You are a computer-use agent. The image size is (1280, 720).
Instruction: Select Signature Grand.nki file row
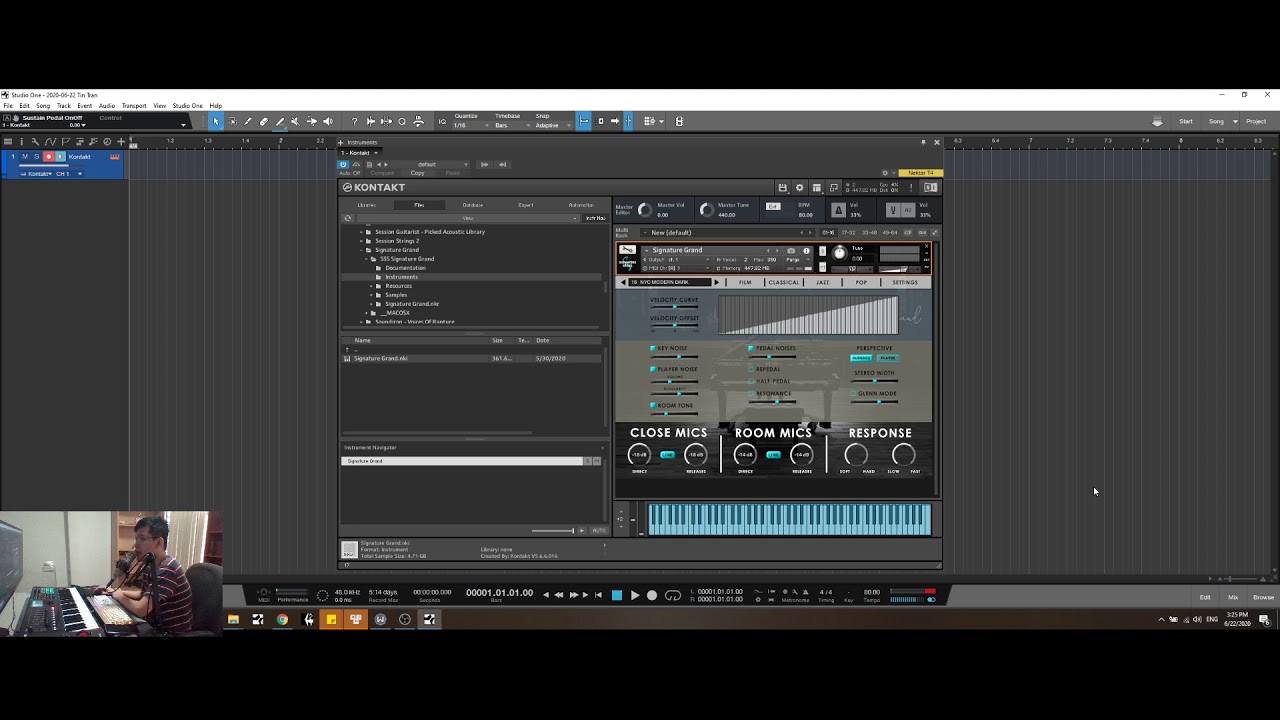(473, 358)
